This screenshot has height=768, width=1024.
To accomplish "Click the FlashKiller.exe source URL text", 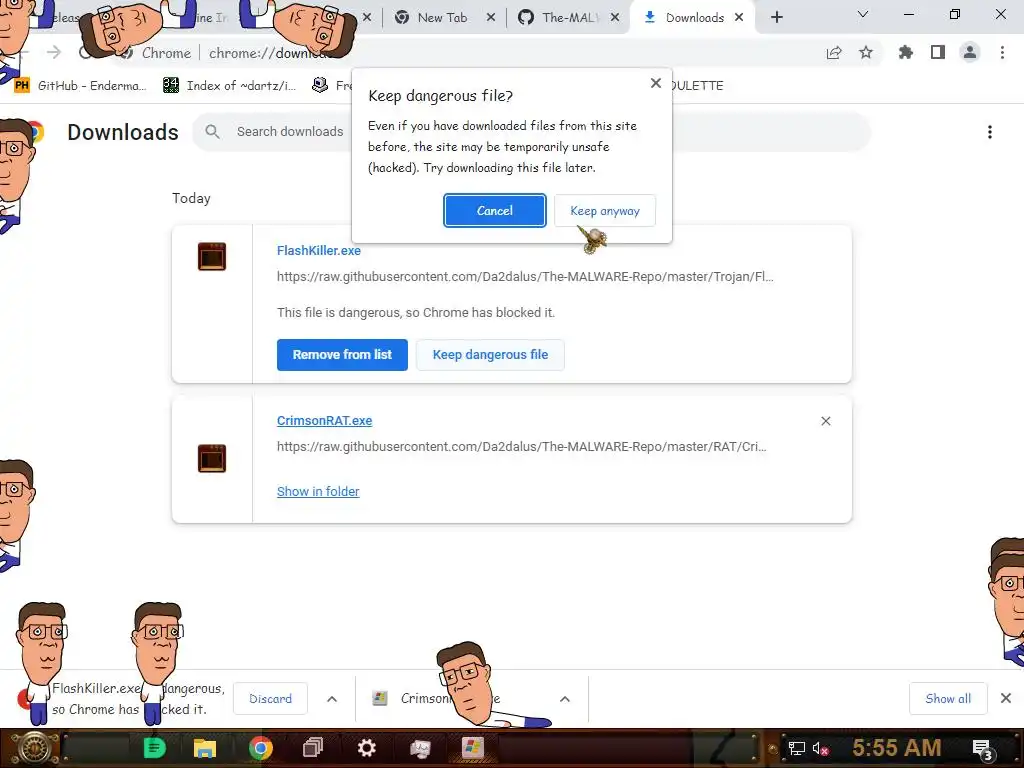I will 525,277.
